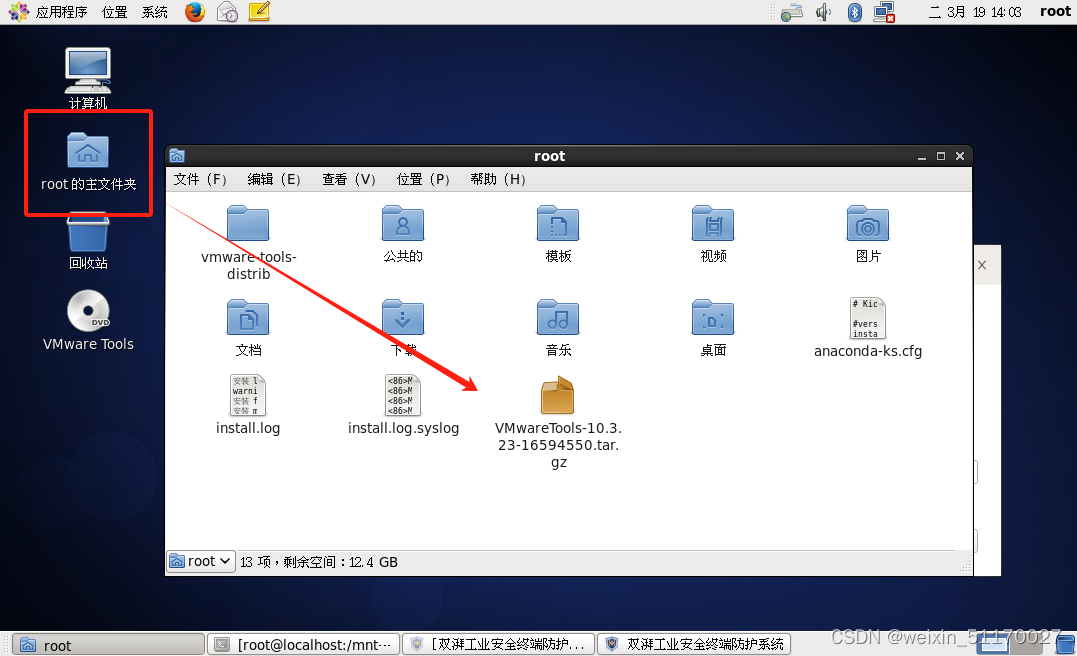The width and height of the screenshot is (1077, 656).
Task: Select the install.log.syslog file icon
Action: tap(403, 395)
